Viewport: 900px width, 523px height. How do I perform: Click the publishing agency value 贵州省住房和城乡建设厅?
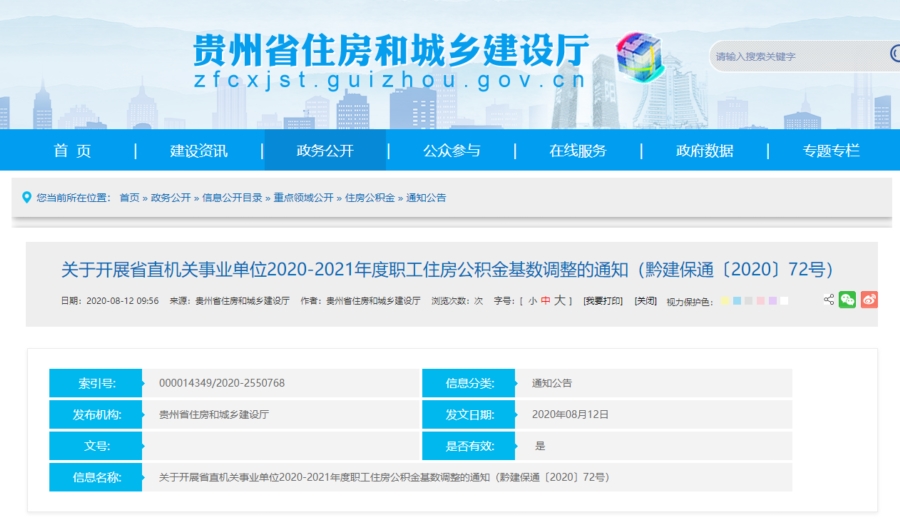pos(214,414)
